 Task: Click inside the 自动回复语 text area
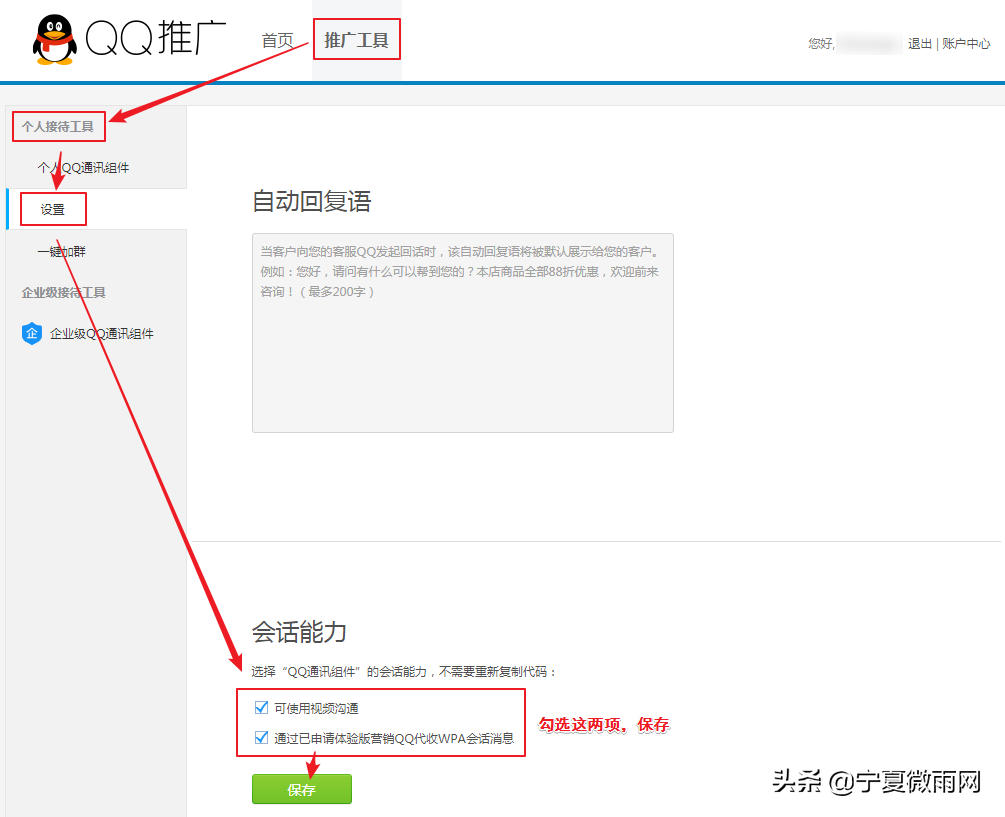tap(462, 330)
